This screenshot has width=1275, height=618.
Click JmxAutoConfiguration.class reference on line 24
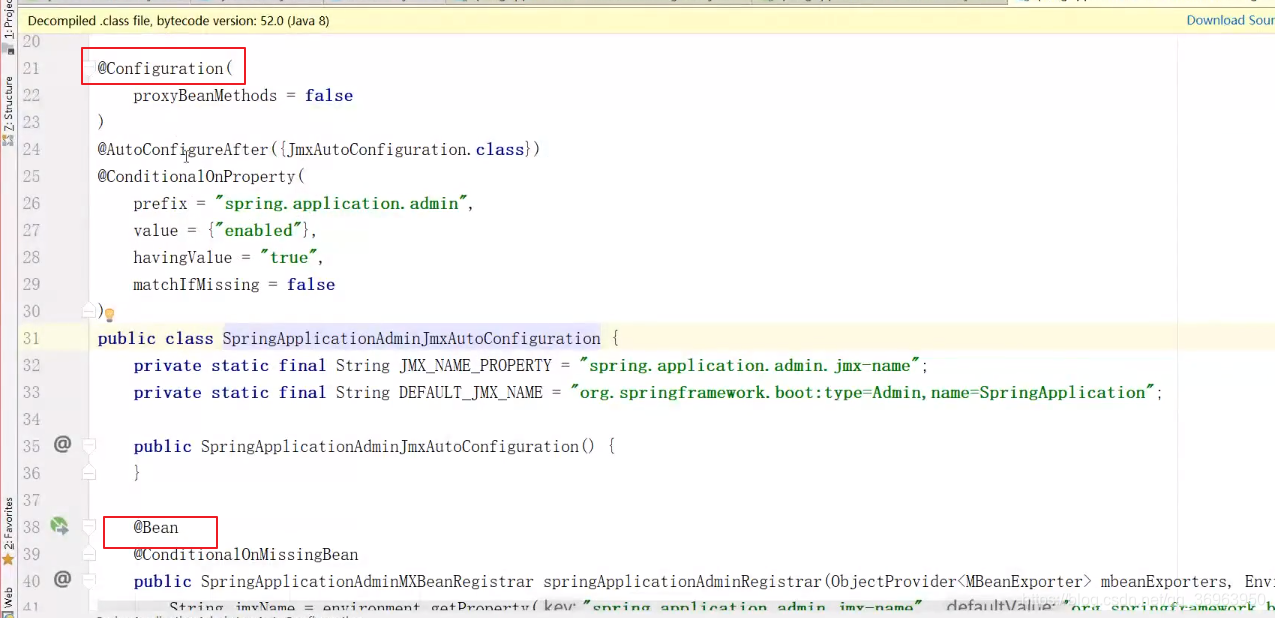pyautogui.click(x=405, y=149)
